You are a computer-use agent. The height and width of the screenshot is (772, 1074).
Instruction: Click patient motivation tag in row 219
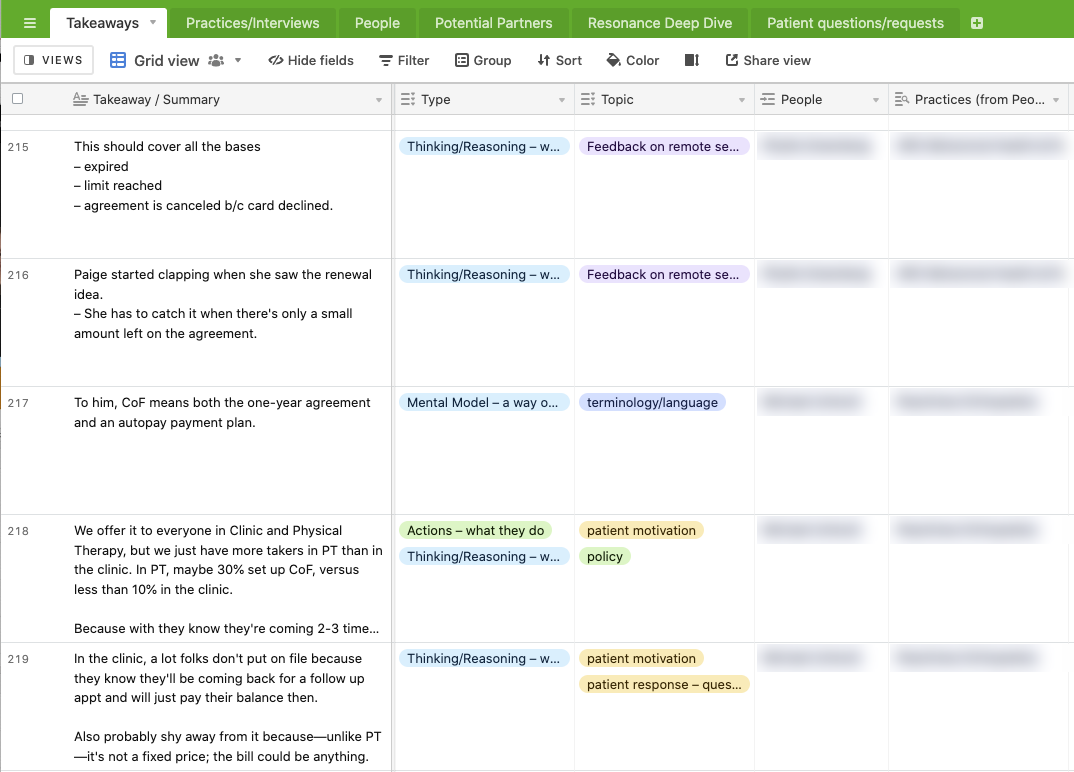(x=641, y=659)
